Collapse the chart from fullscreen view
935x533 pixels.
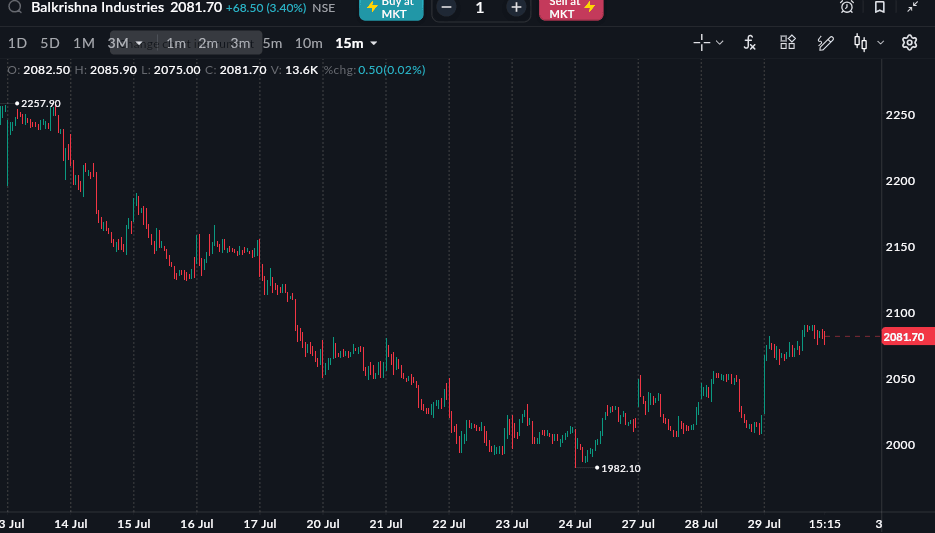[x=912, y=7]
